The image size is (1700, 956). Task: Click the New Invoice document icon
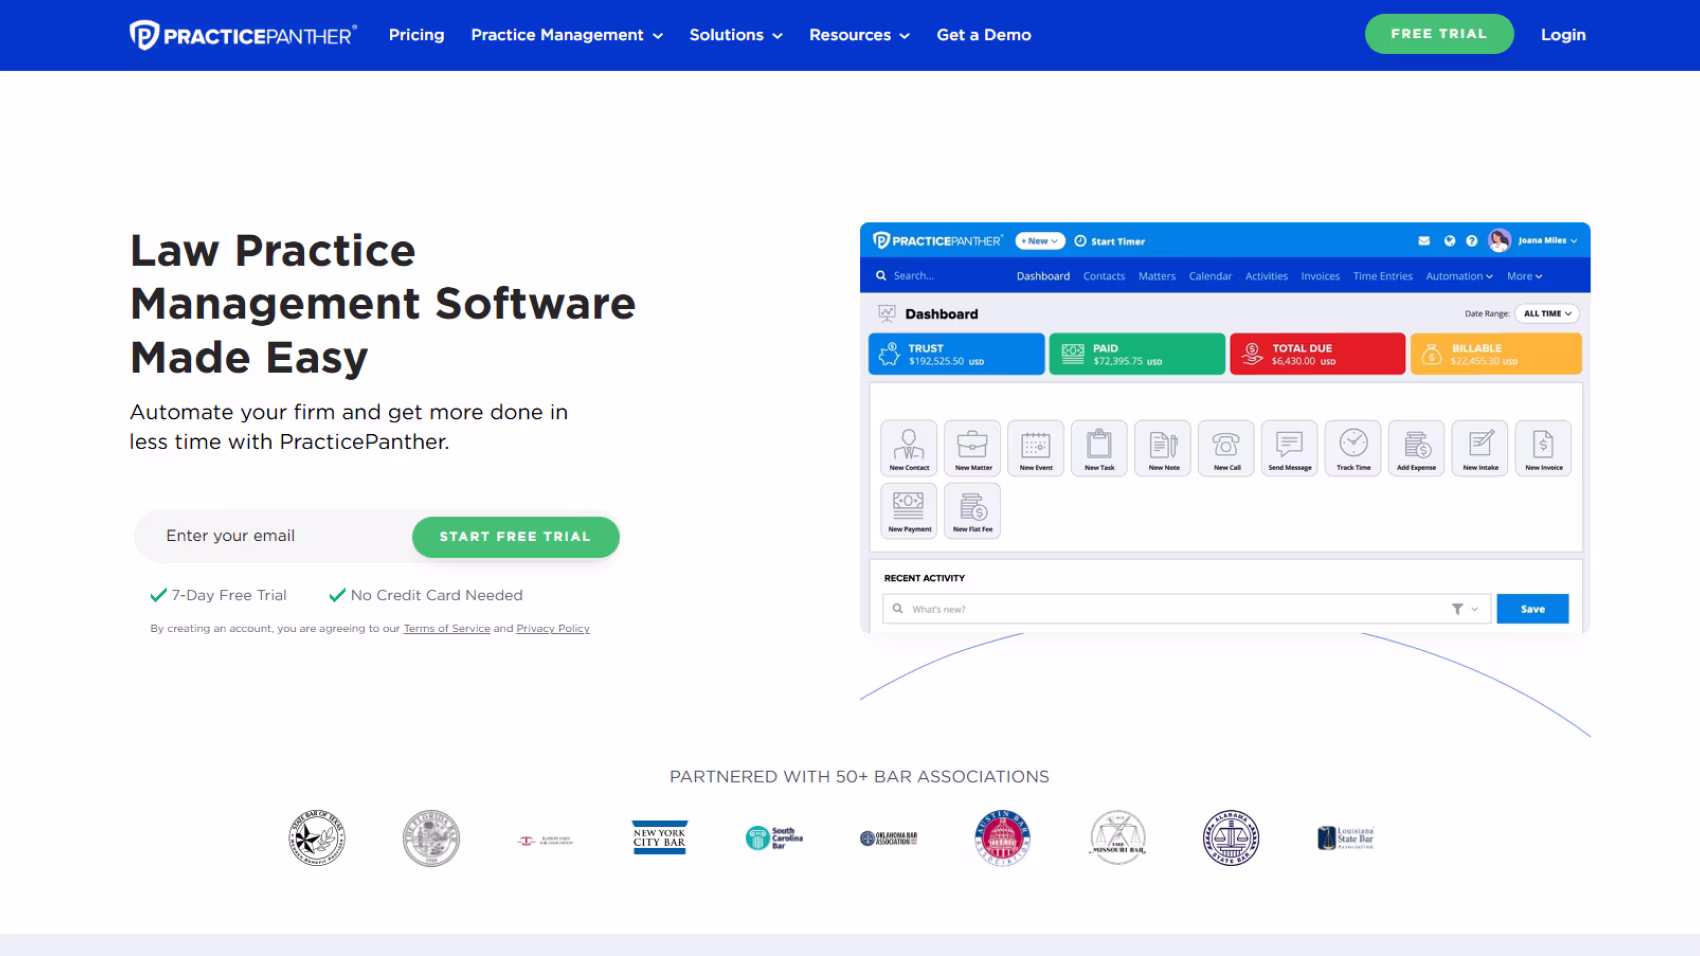1544,447
